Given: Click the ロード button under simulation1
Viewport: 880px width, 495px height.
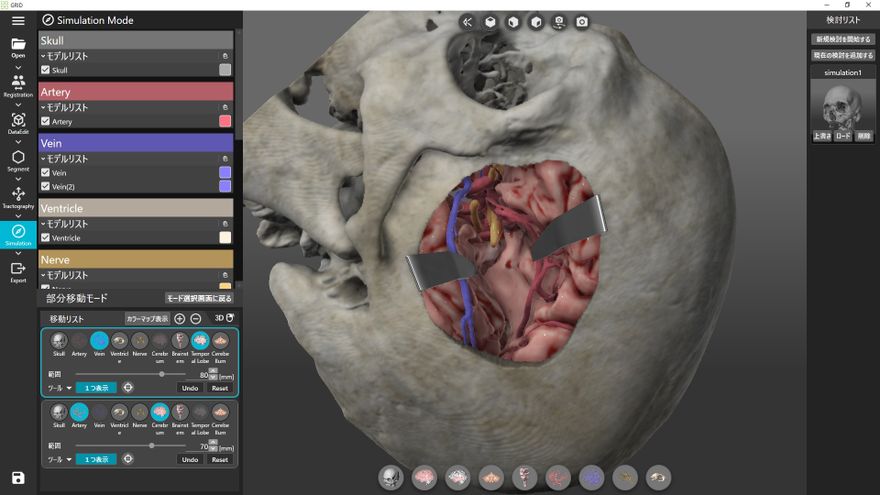Looking at the screenshot, I should (x=843, y=136).
